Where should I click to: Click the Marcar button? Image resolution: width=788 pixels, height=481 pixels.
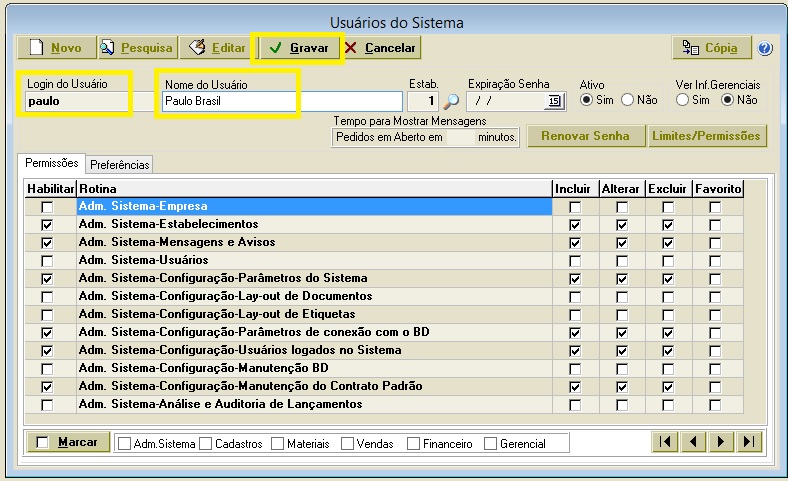(x=68, y=442)
